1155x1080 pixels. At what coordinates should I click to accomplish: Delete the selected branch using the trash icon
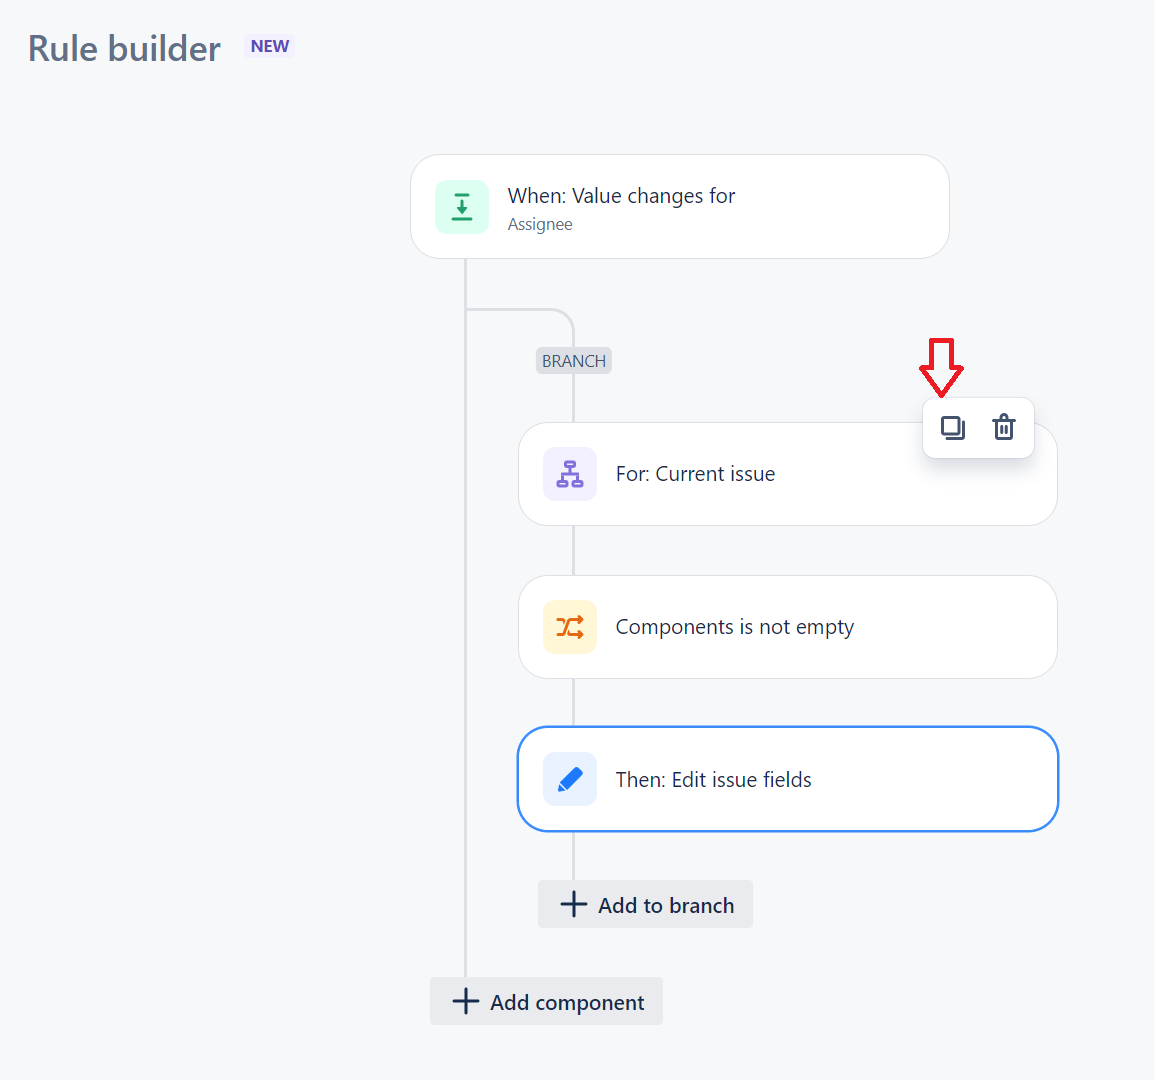1004,427
